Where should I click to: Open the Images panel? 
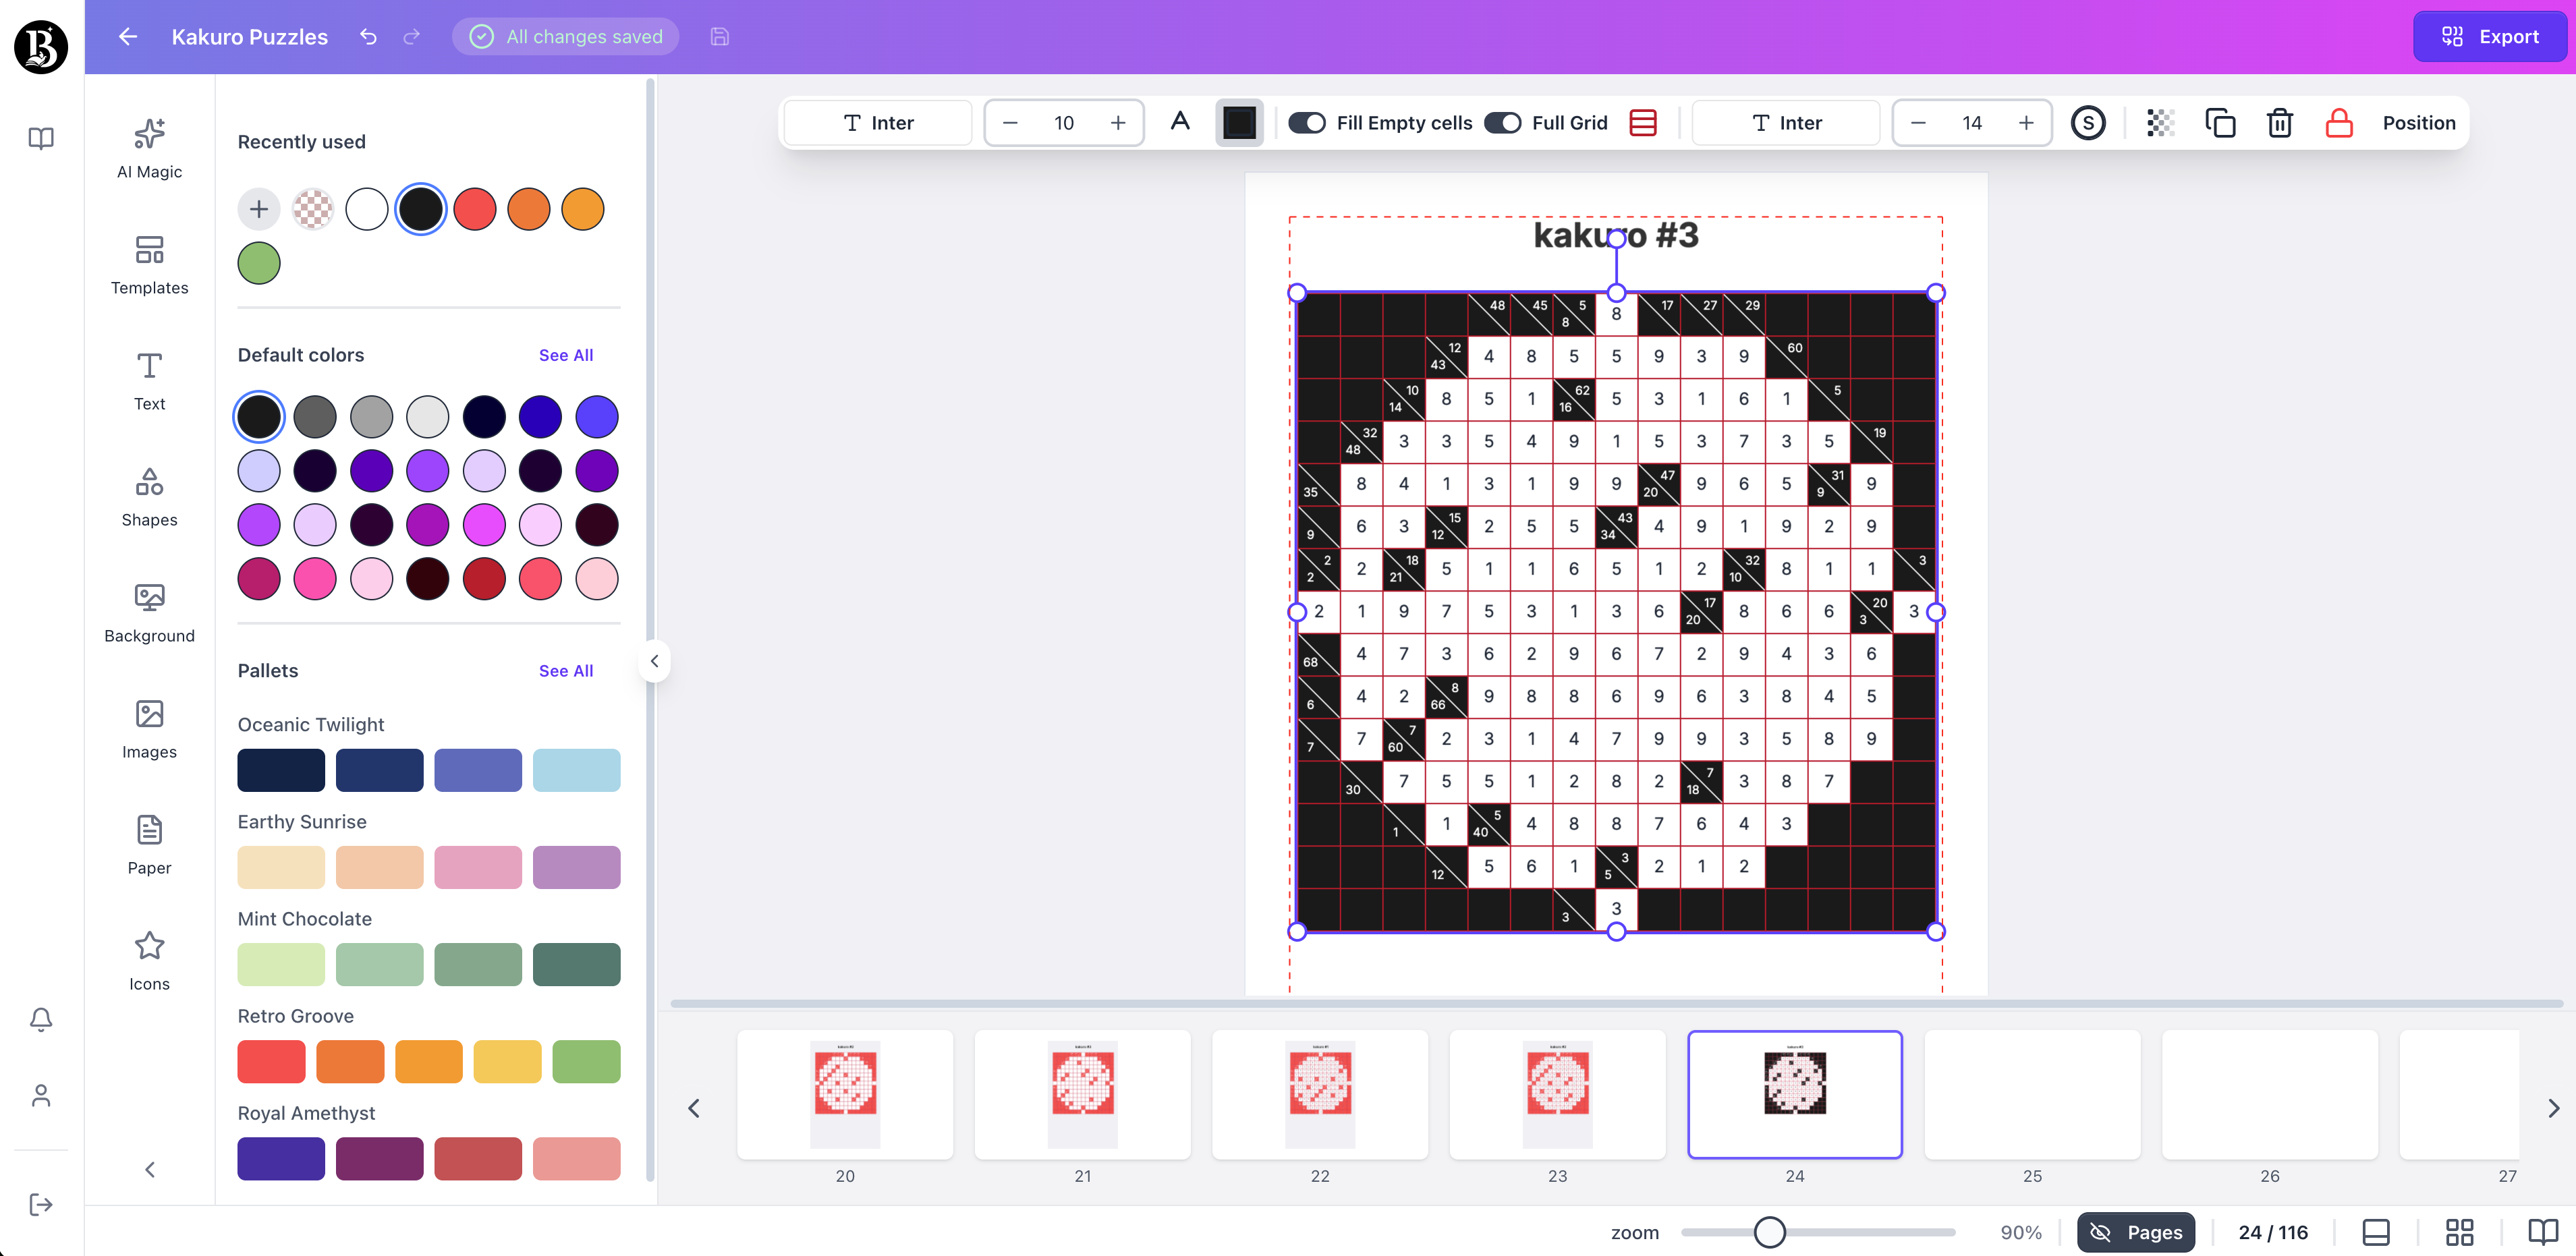point(148,728)
